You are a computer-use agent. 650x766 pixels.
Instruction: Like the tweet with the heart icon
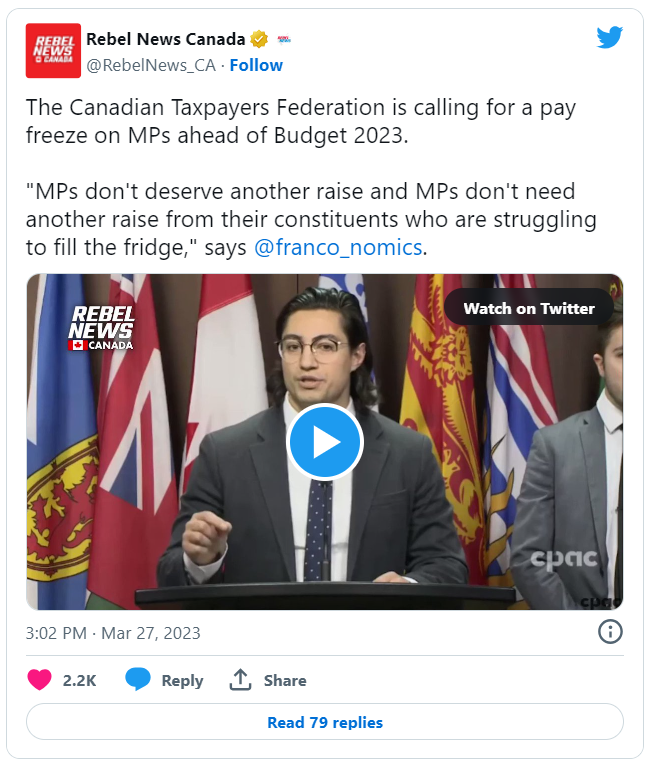[x=40, y=680]
